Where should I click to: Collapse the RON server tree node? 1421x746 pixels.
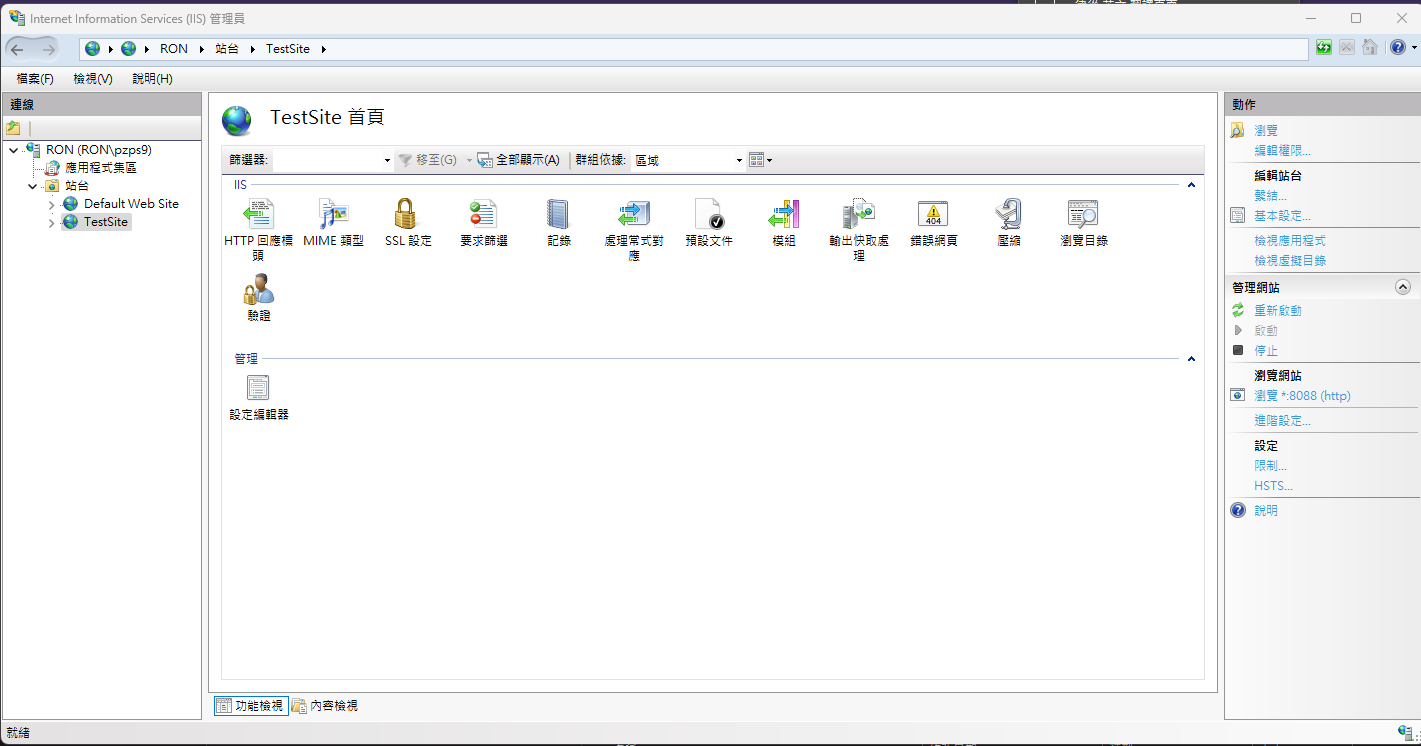pyautogui.click(x=13, y=150)
